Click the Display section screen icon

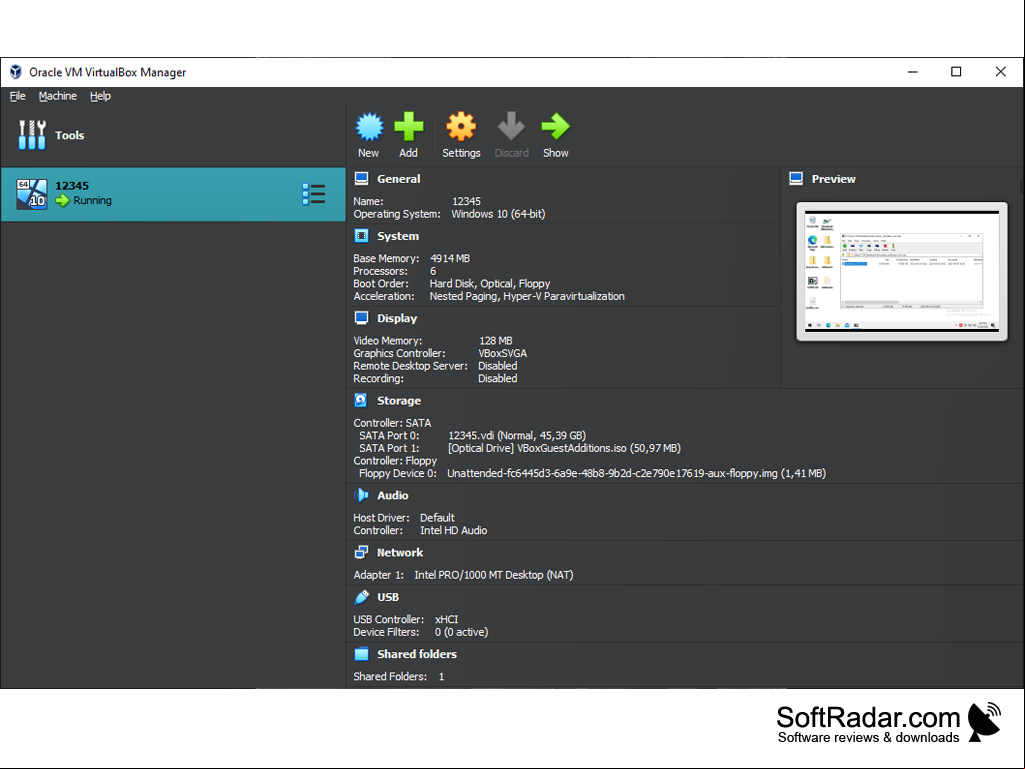click(x=361, y=318)
